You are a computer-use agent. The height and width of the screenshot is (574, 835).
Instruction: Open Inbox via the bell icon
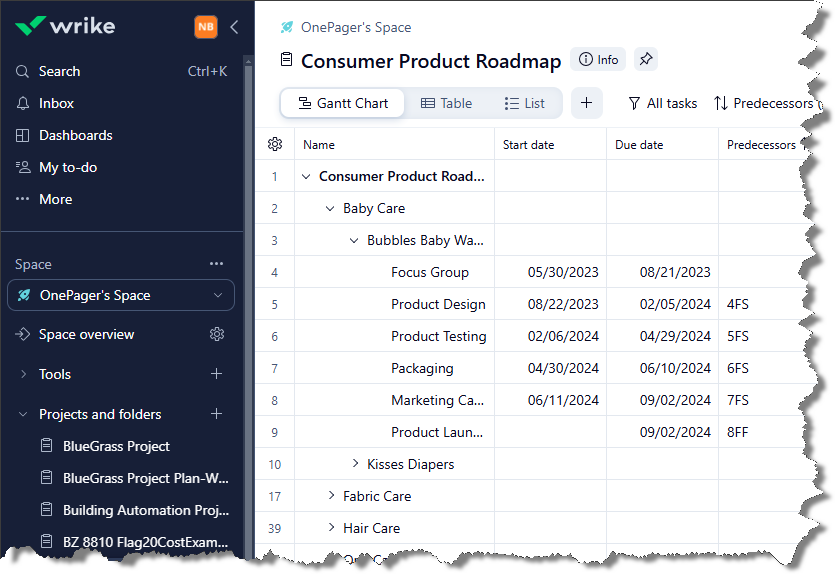point(22,103)
